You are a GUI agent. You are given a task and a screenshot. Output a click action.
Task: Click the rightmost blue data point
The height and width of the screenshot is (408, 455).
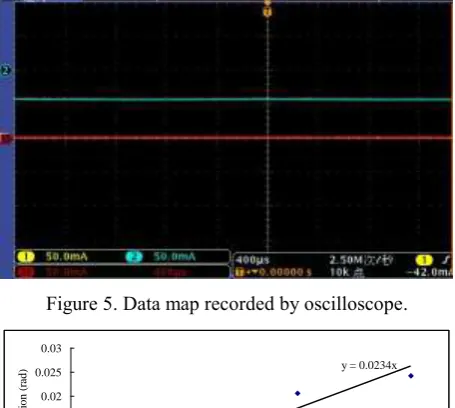point(411,376)
